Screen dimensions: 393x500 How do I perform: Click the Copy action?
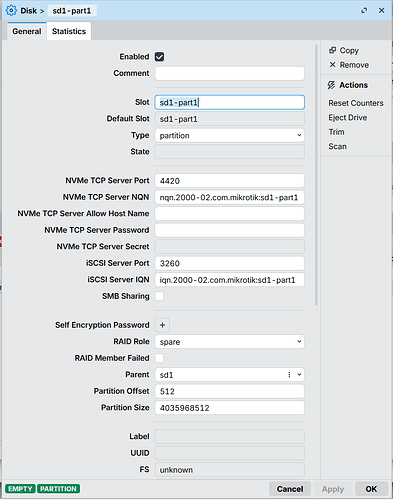click(x=349, y=50)
